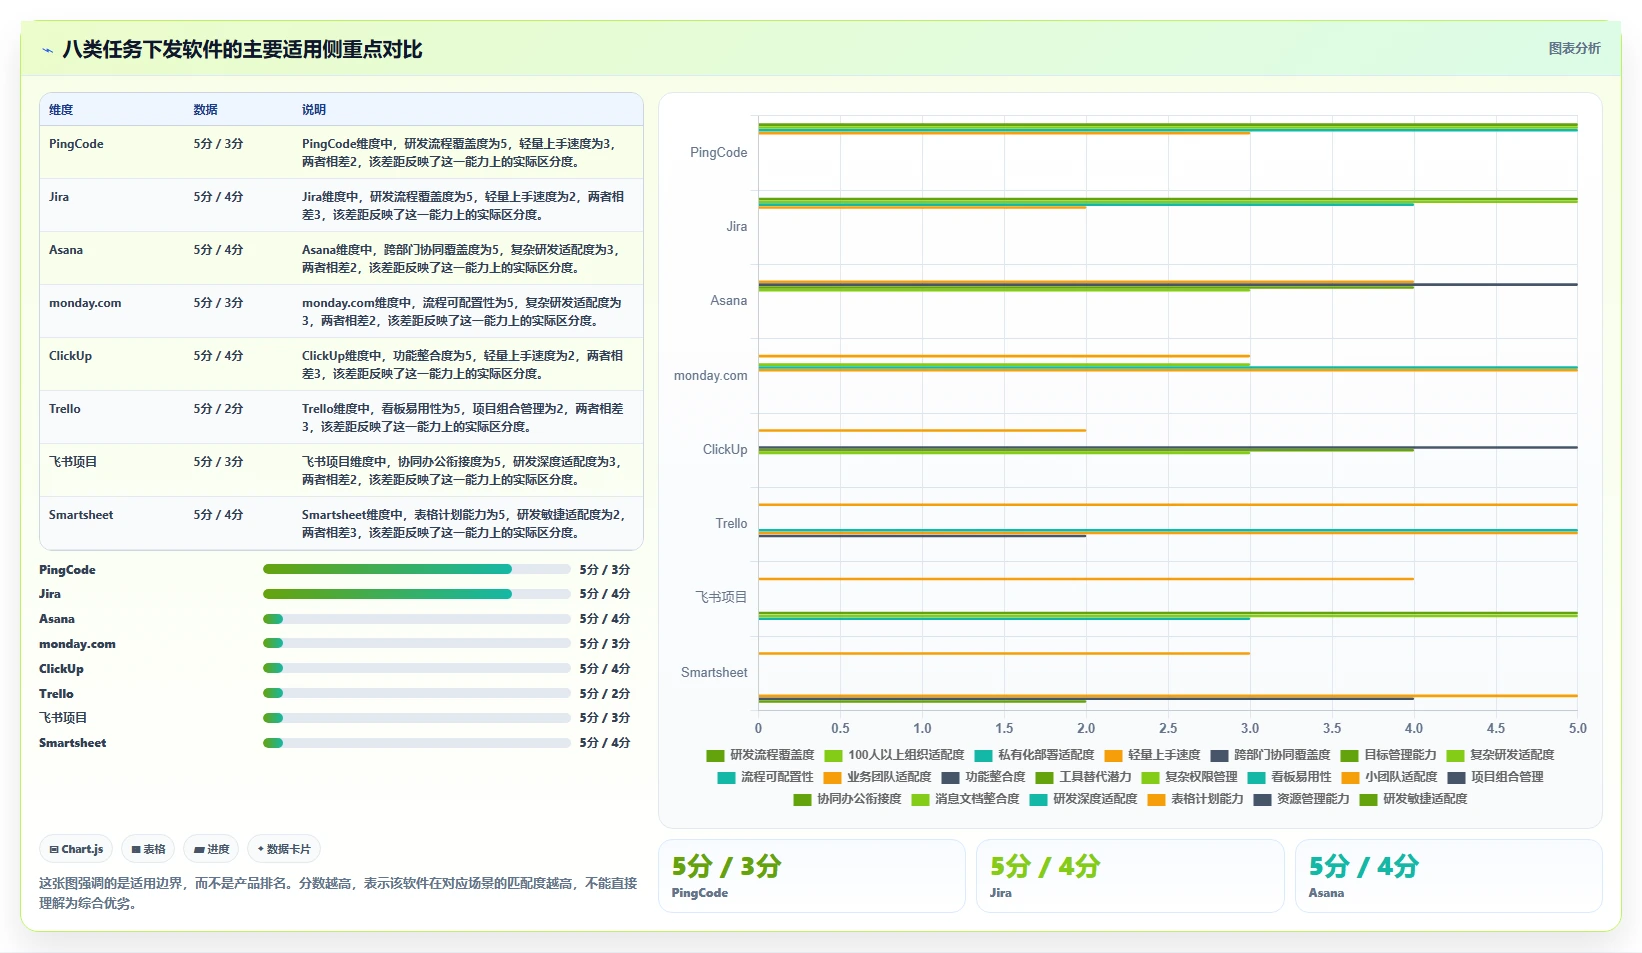
Task: Hide the 小团队适配度 legend series
Action: click(x=1389, y=777)
